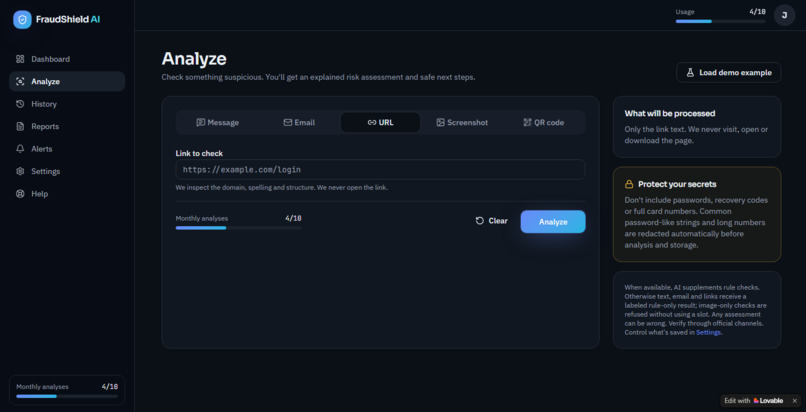This screenshot has height=412, width=806.
Task: Click the Analyze page heading
Action: point(194,59)
